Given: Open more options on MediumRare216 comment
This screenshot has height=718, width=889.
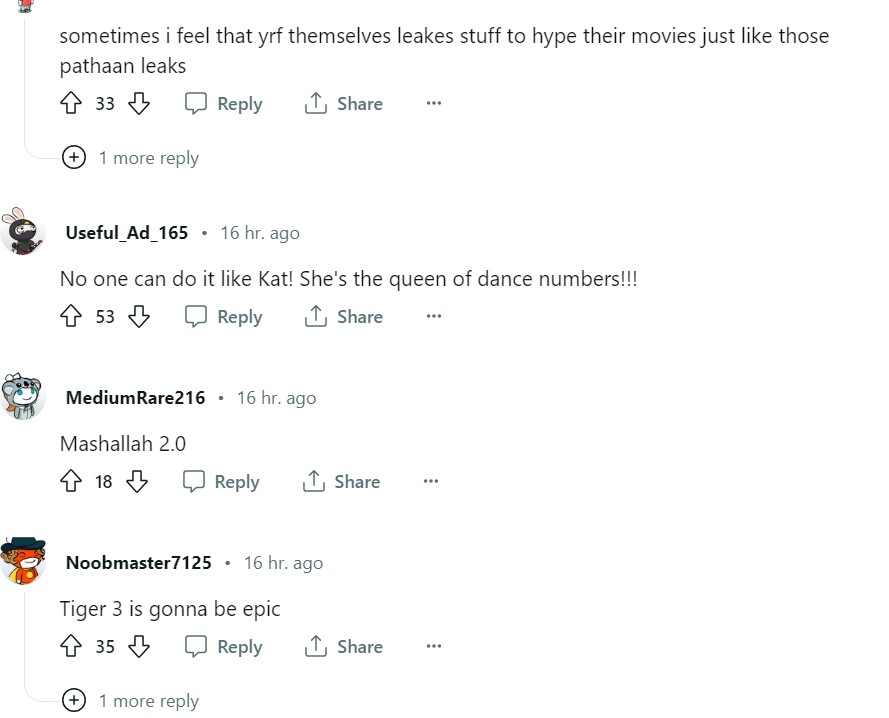Looking at the screenshot, I should (x=431, y=482).
